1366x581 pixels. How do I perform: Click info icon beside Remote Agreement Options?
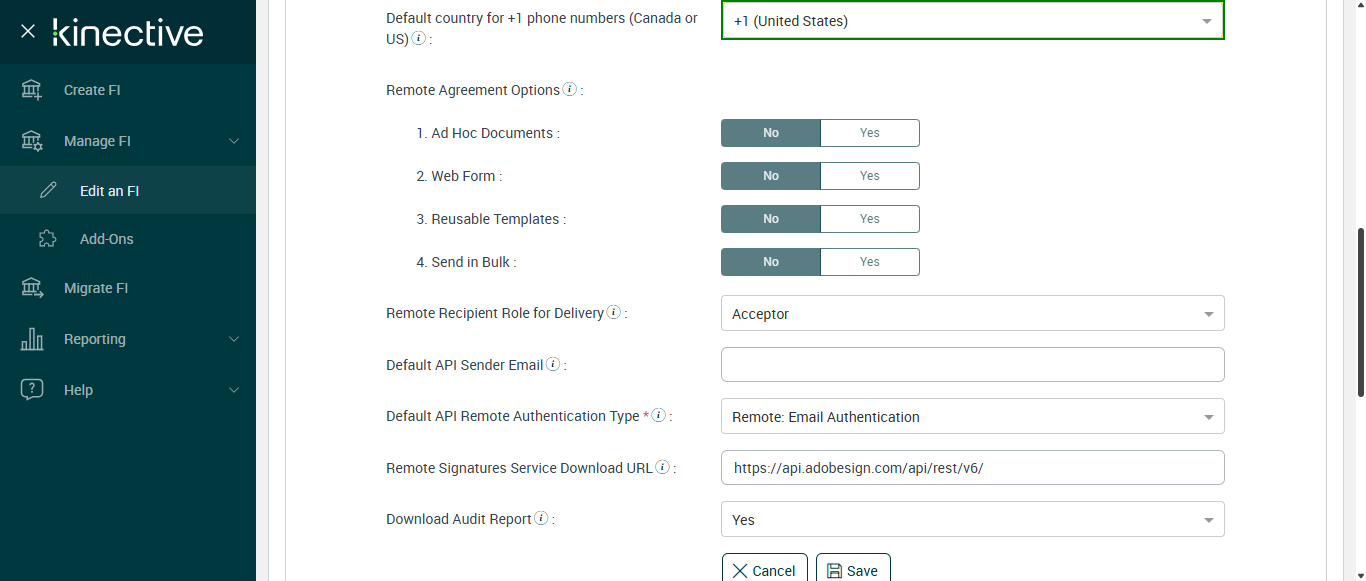(x=570, y=89)
